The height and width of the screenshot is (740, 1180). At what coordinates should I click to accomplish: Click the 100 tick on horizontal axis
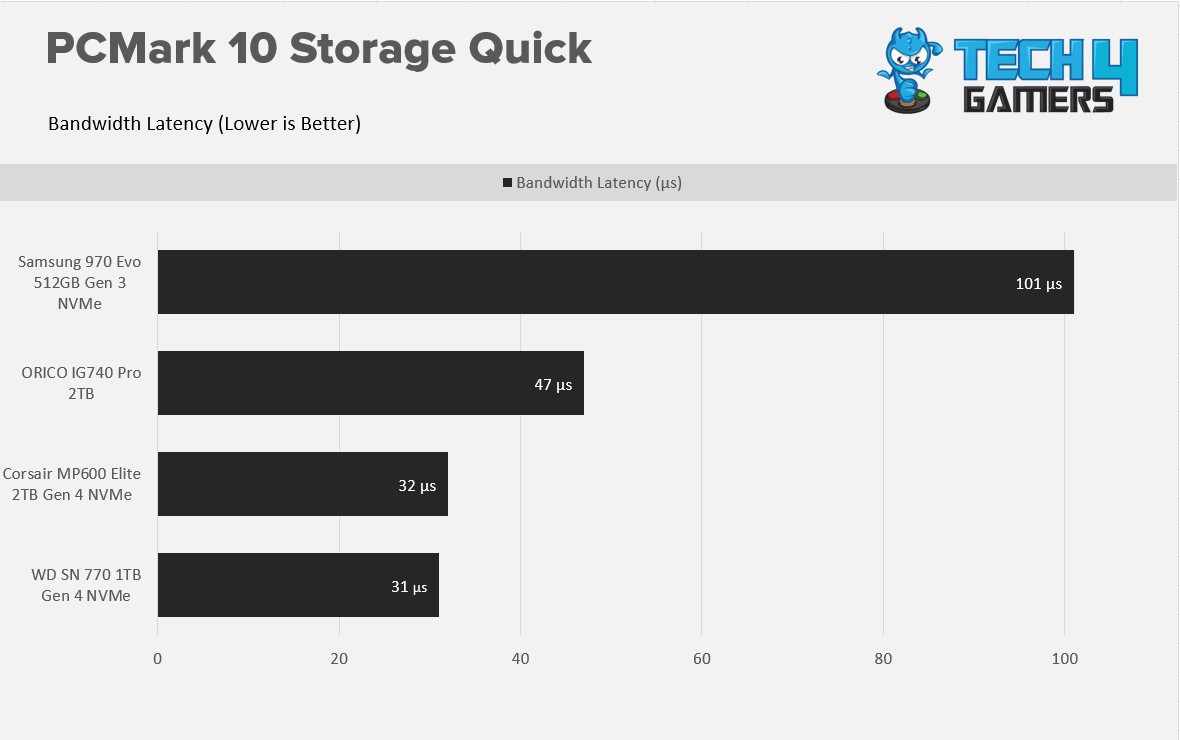pyautogui.click(x=1064, y=659)
